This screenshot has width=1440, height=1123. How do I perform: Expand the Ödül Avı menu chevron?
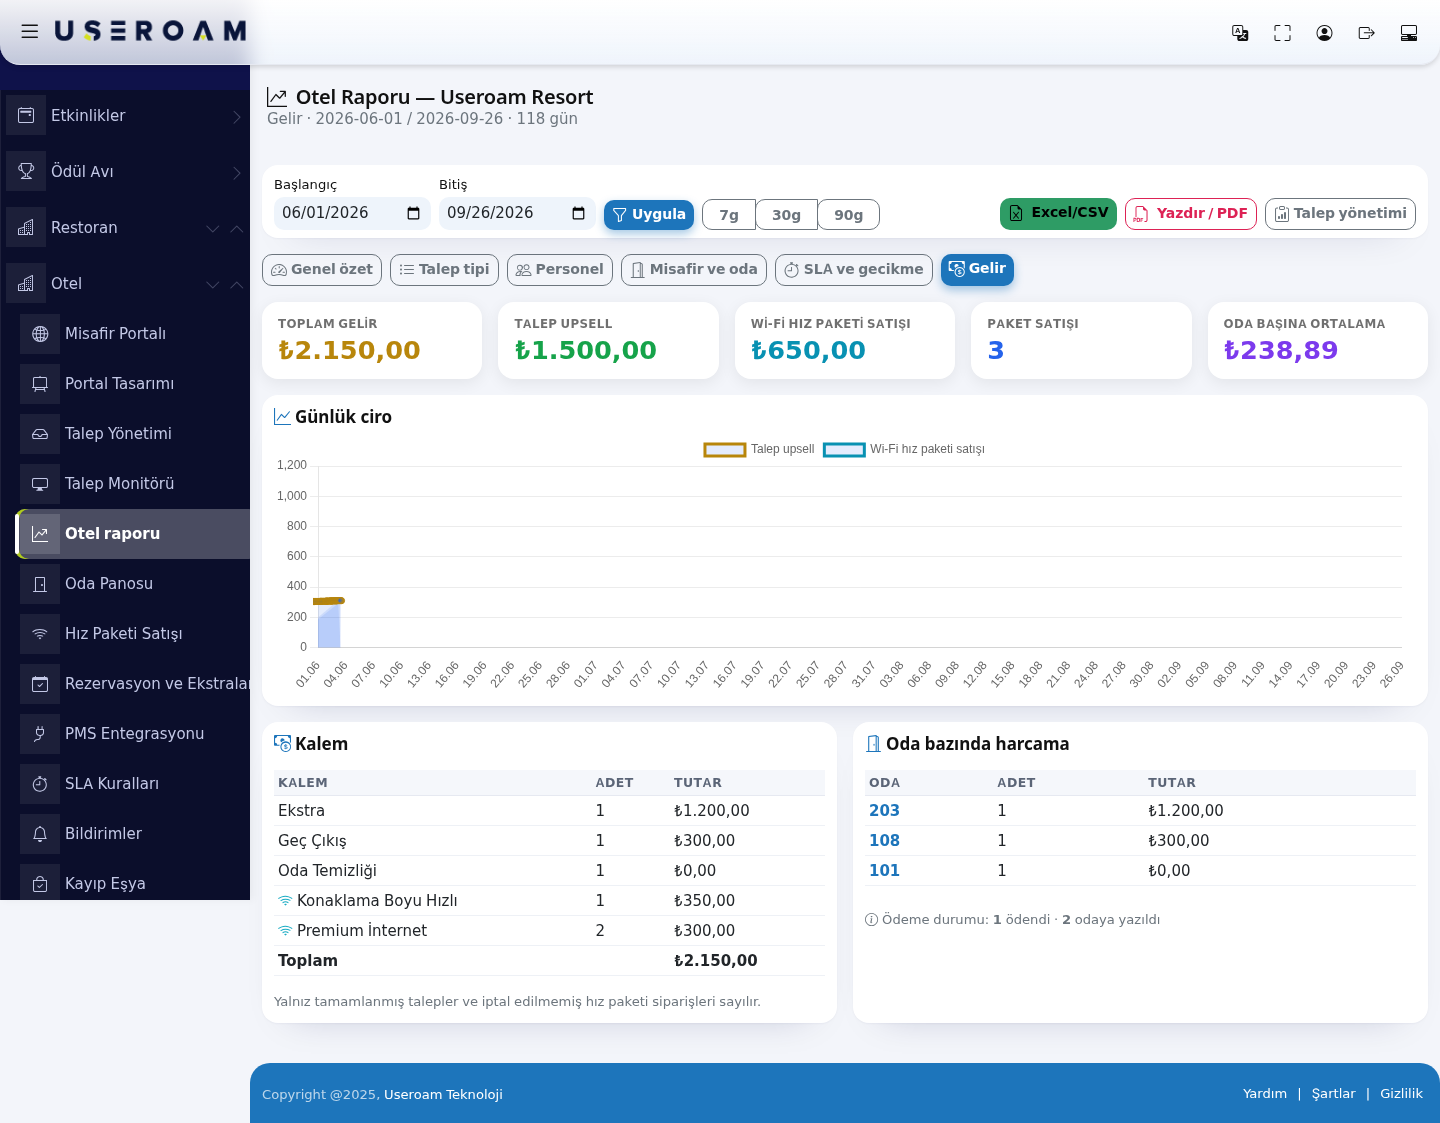(x=237, y=173)
